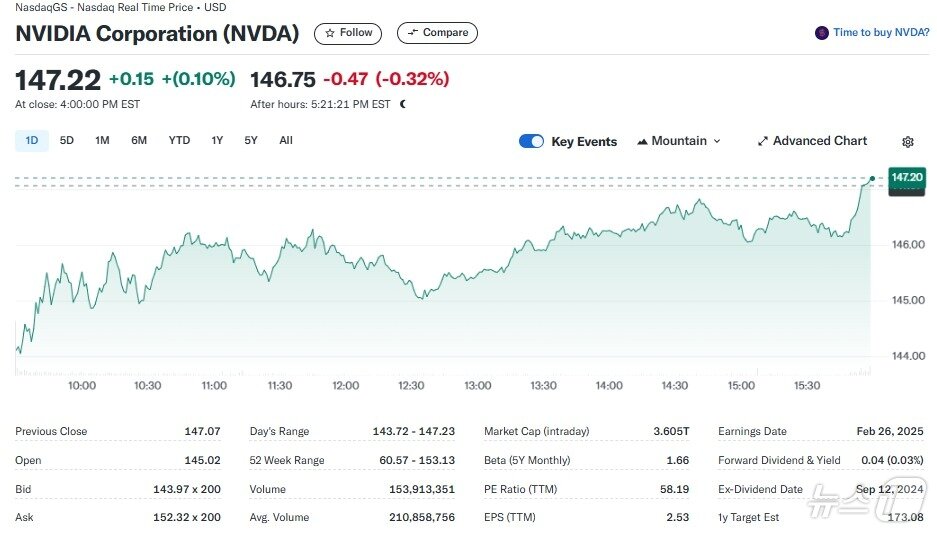Select the 1D time range tab
Viewport: 937px width, 534px height.
point(31,141)
